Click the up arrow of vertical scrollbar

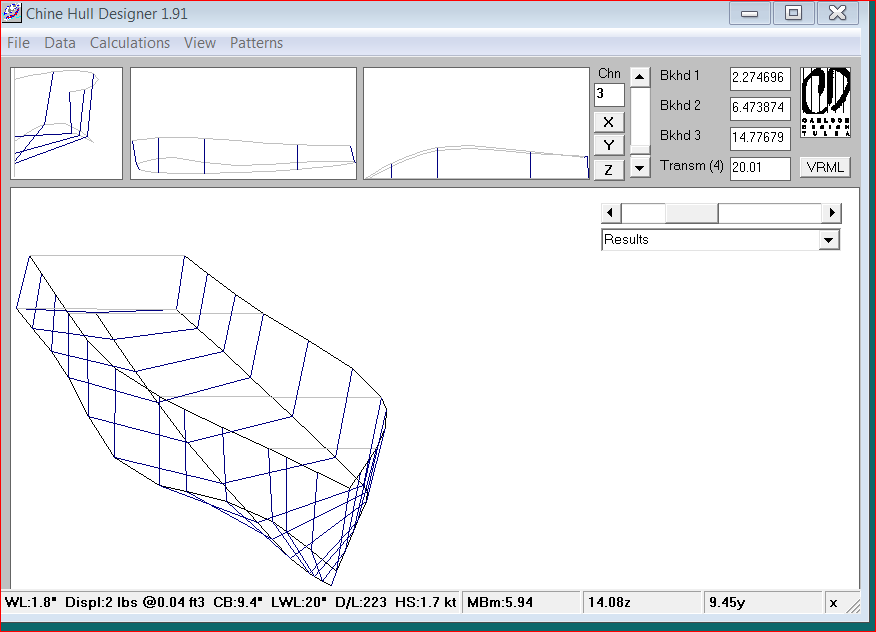[x=640, y=77]
